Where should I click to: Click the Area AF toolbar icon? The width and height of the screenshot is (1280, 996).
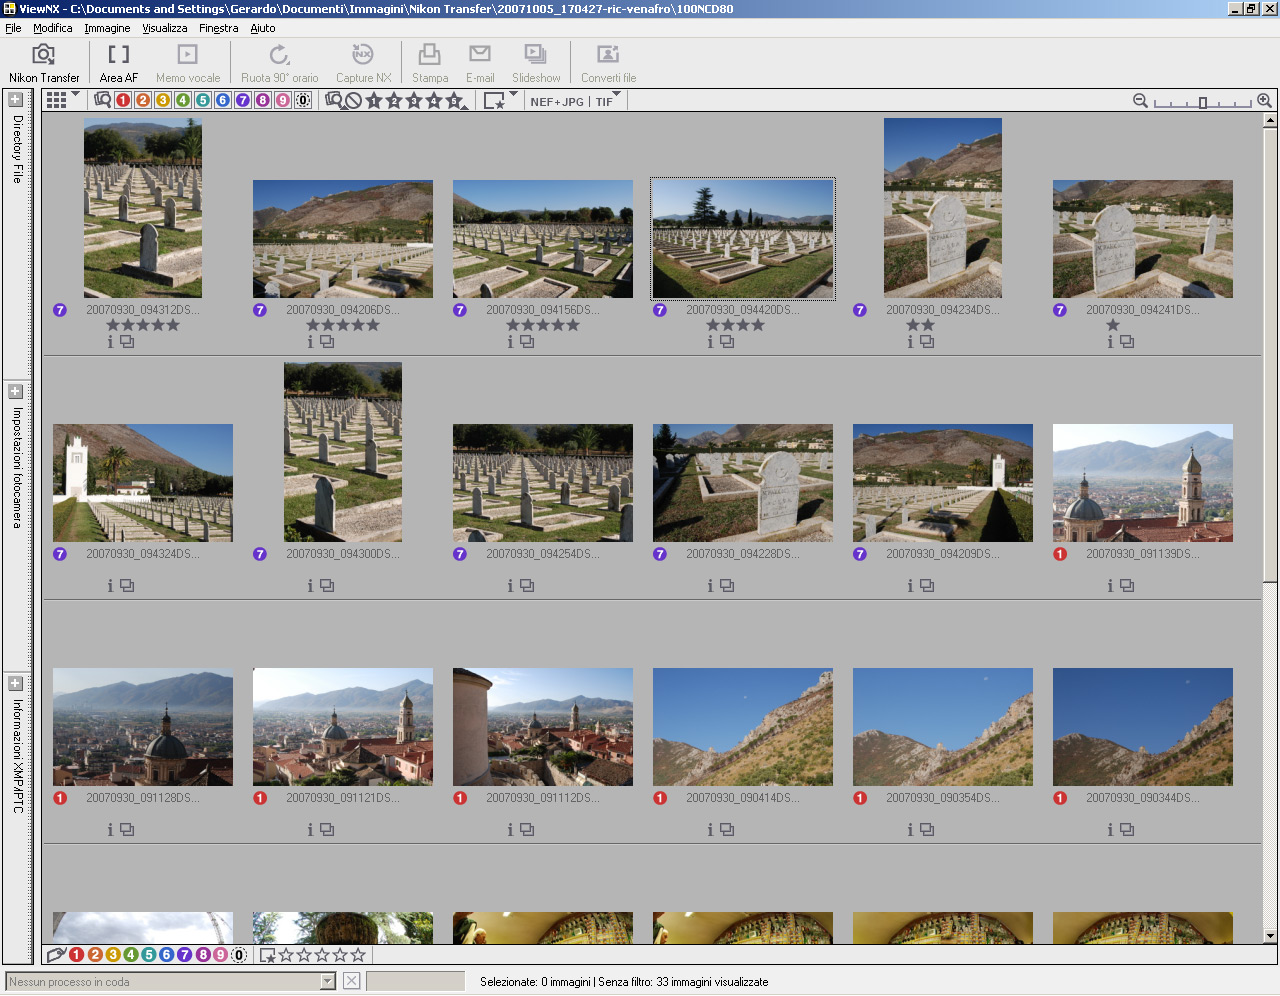click(119, 54)
